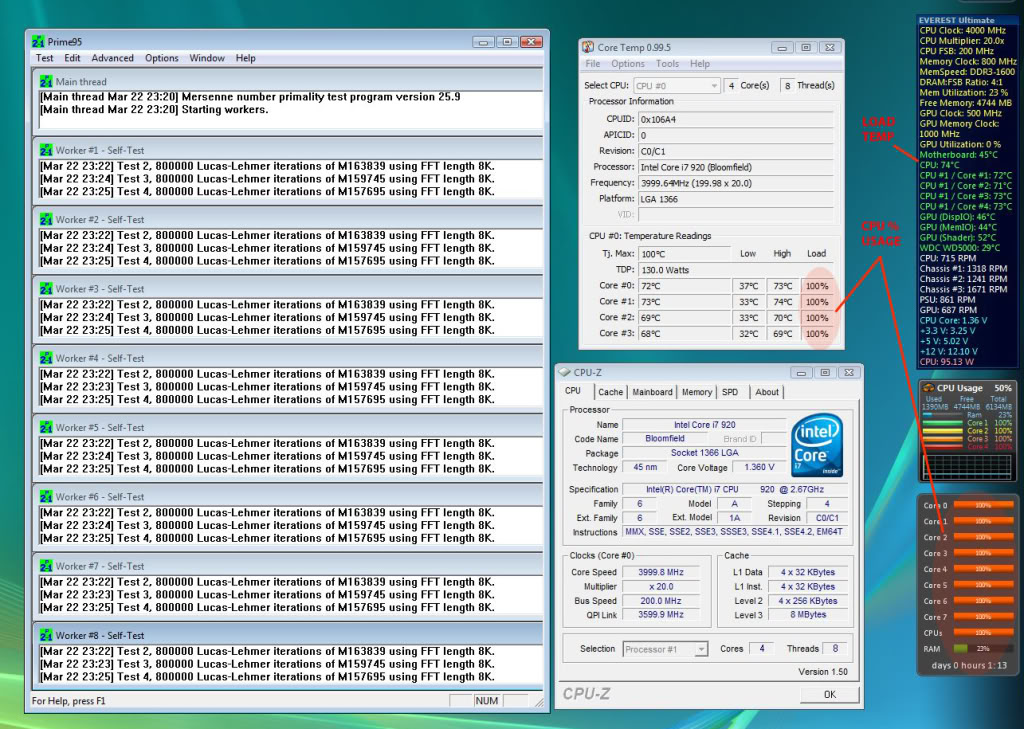Click the Core #3 temperature 68°C field
The width and height of the screenshot is (1024, 729).
click(684, 334)
